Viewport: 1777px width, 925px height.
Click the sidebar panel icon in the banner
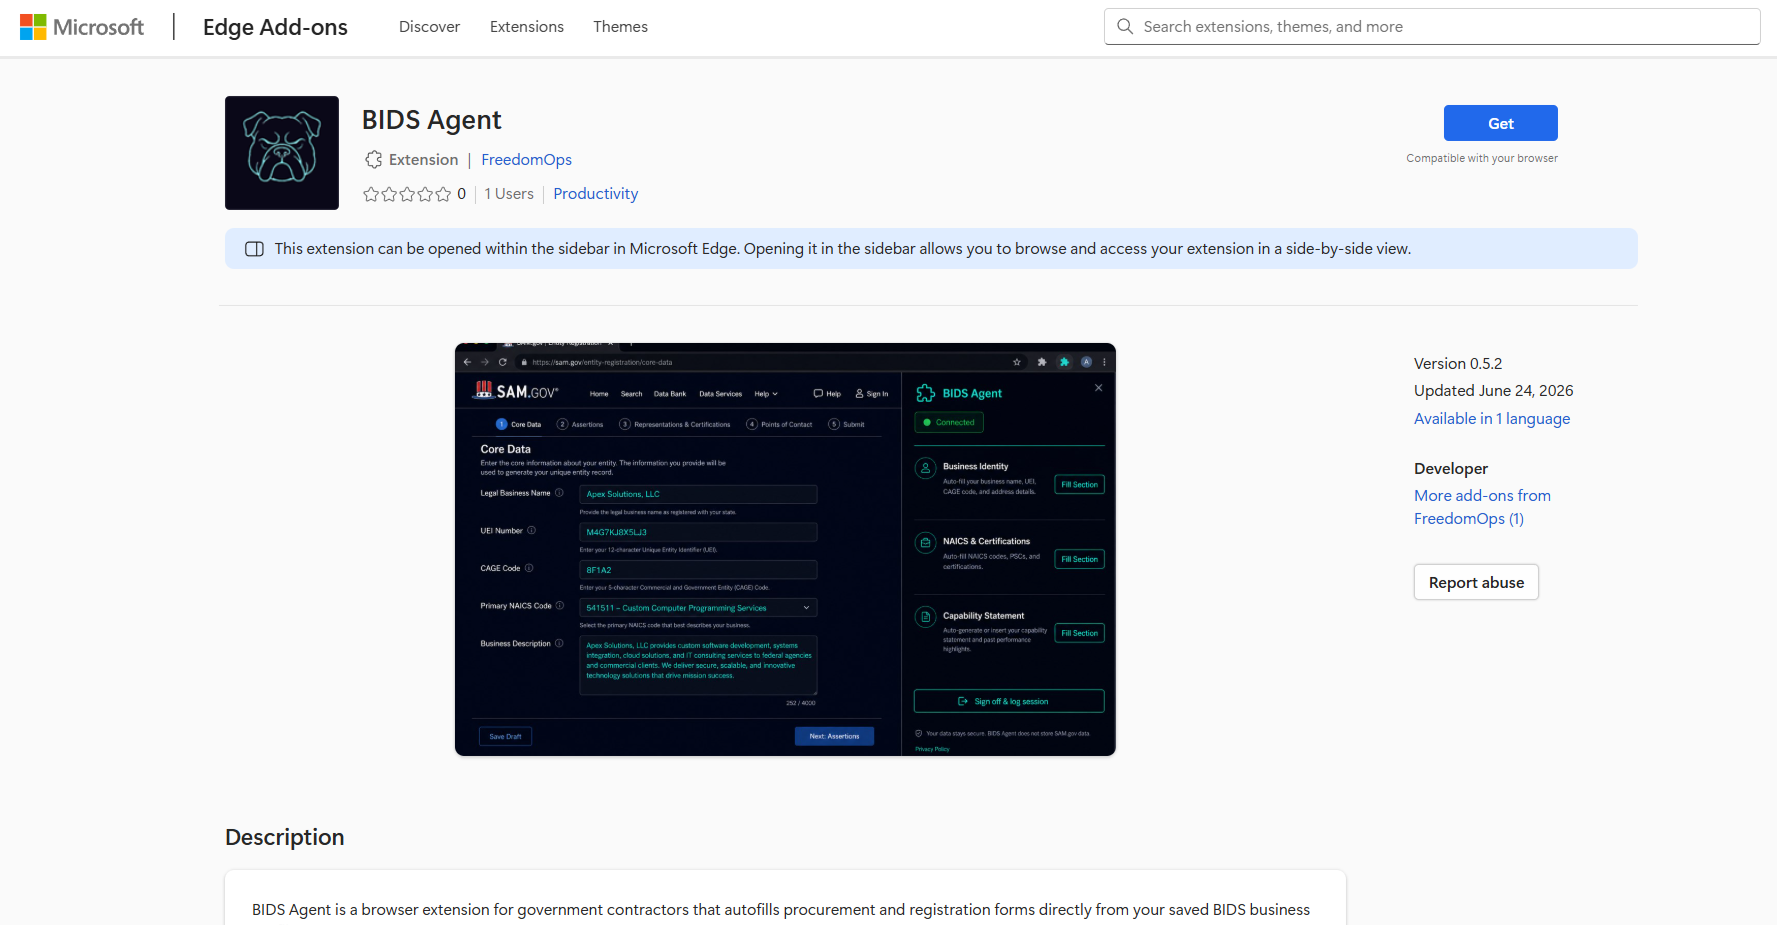(255, 249)
